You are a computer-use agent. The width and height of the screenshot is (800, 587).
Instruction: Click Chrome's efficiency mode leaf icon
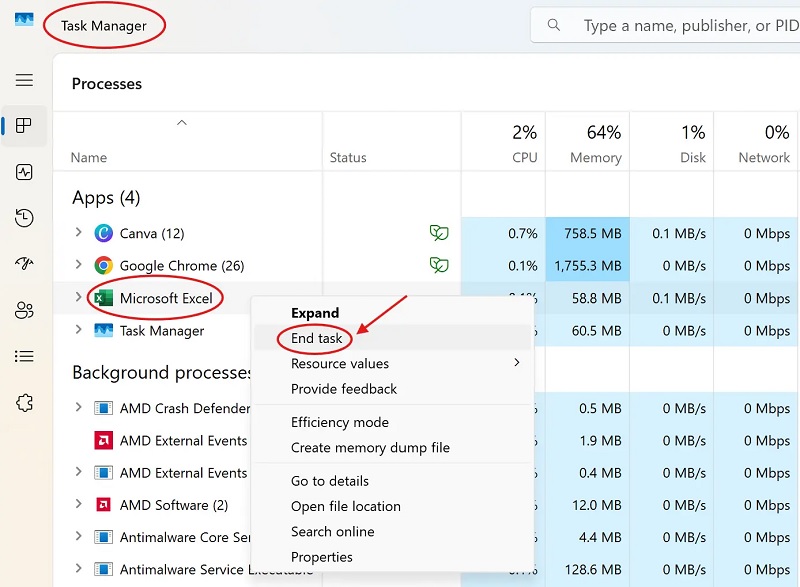[x=439, y=265]
